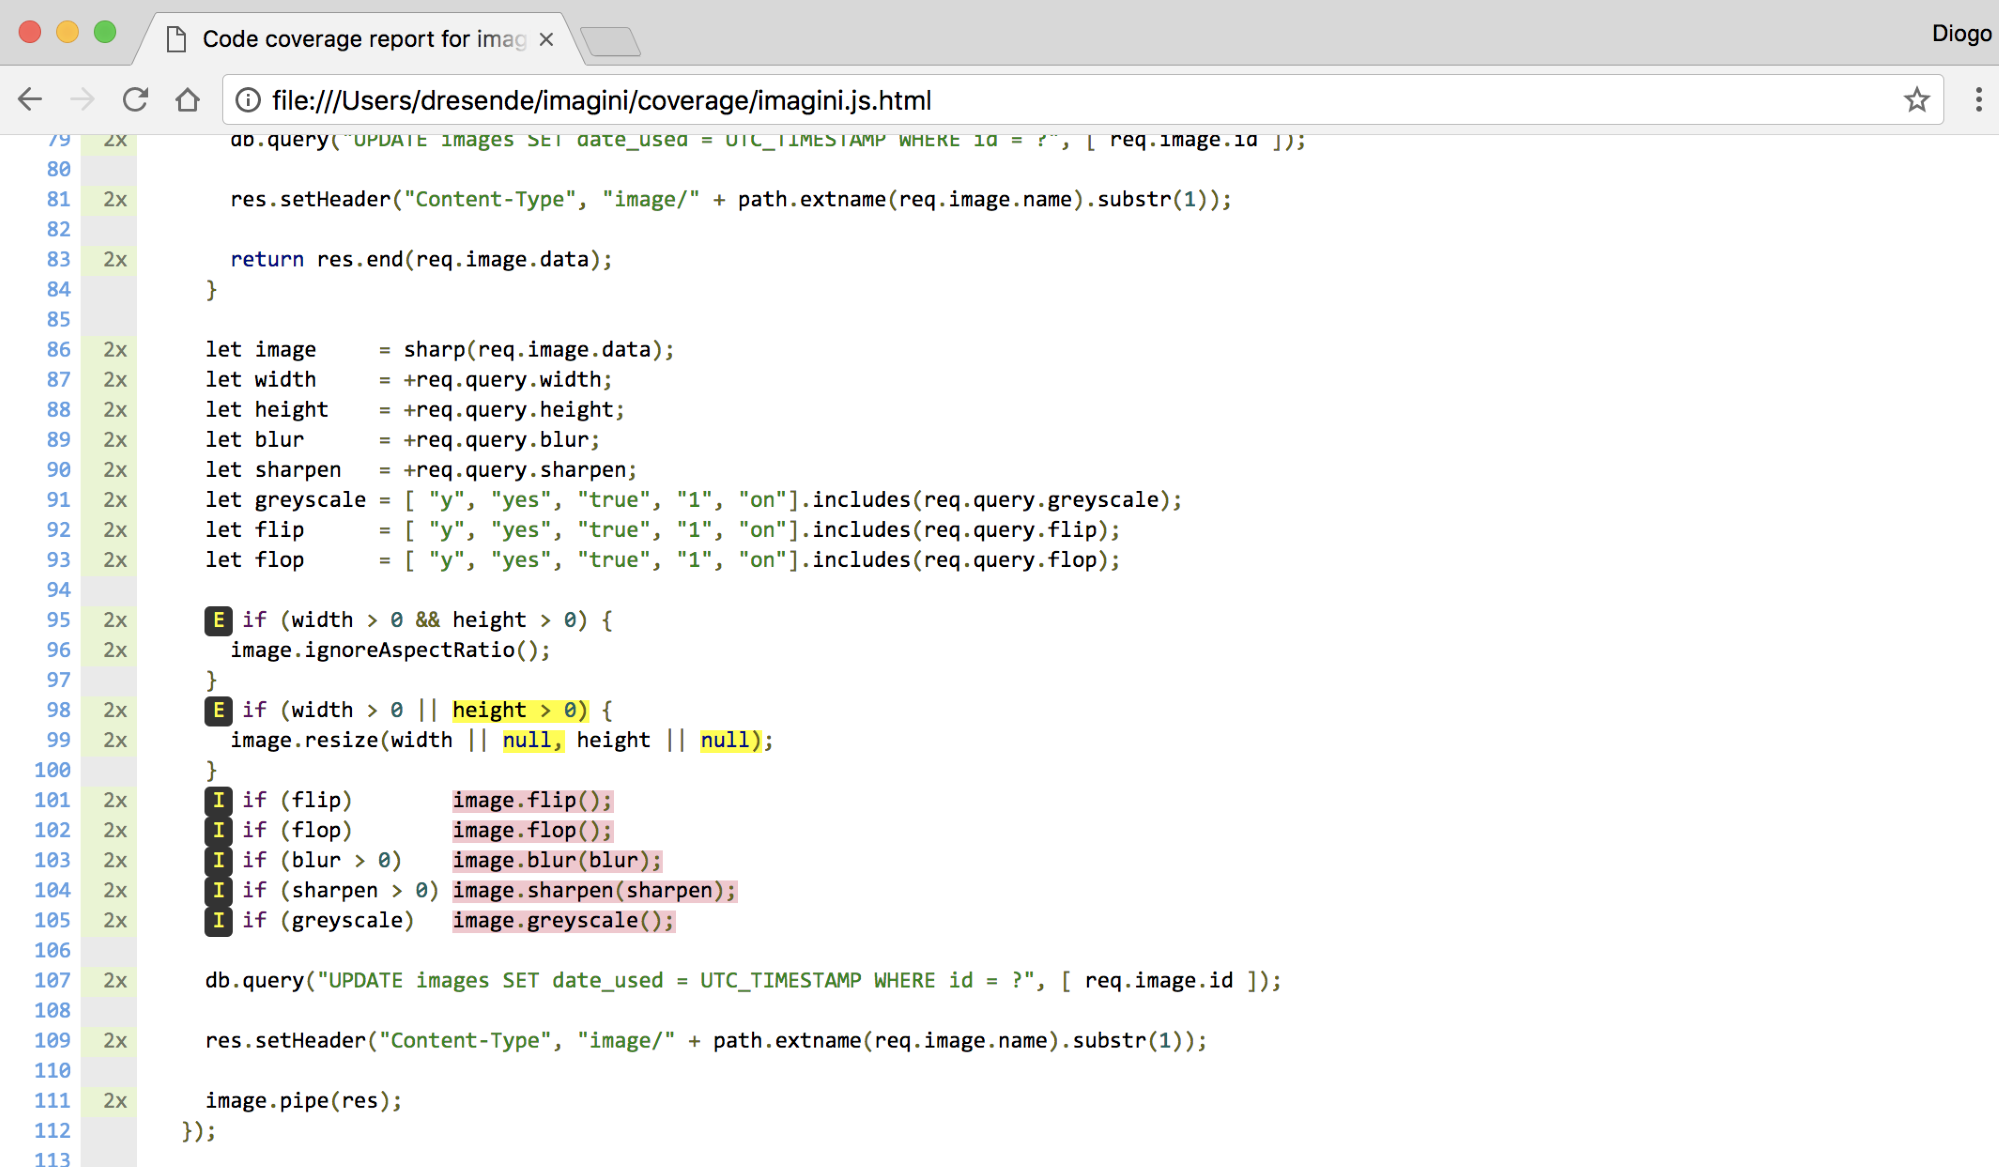This screenshot has height=1167, width=1999.
Task: Click the I marker beside if (greyscale)
Action: point(218,920)
